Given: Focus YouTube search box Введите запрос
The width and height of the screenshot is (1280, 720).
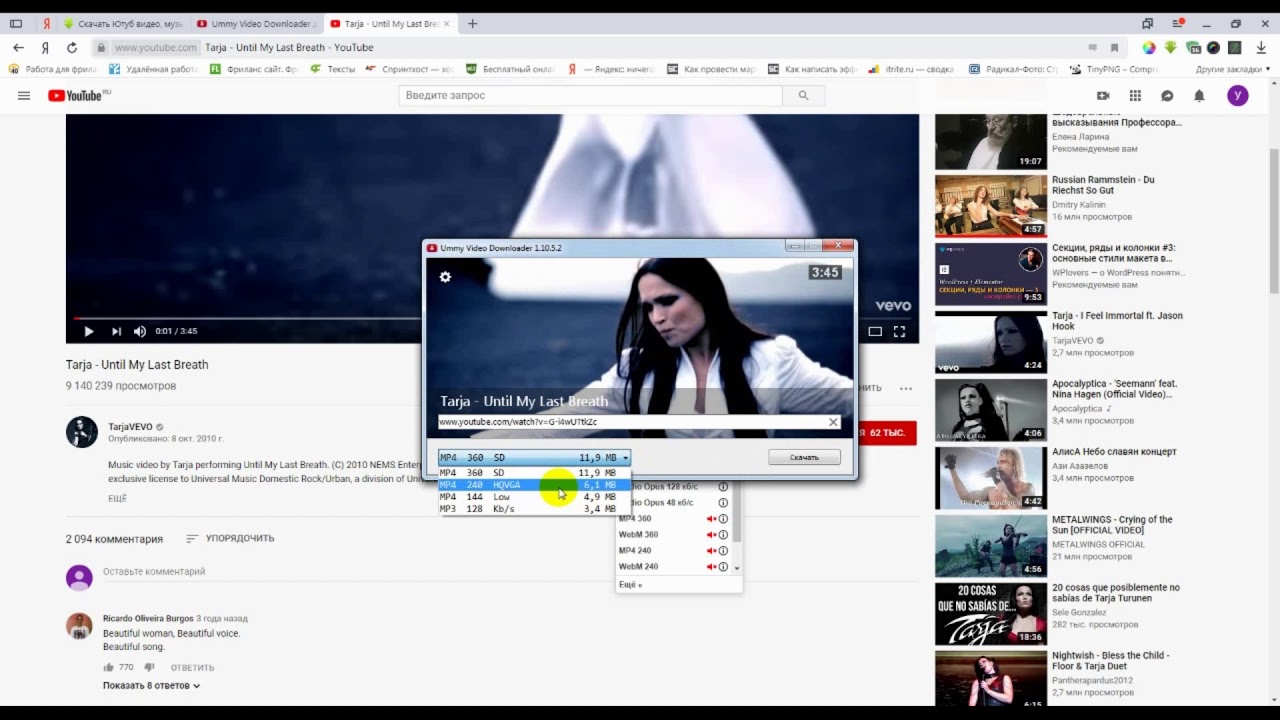Looking at the screenshot, I should [590, 96].
